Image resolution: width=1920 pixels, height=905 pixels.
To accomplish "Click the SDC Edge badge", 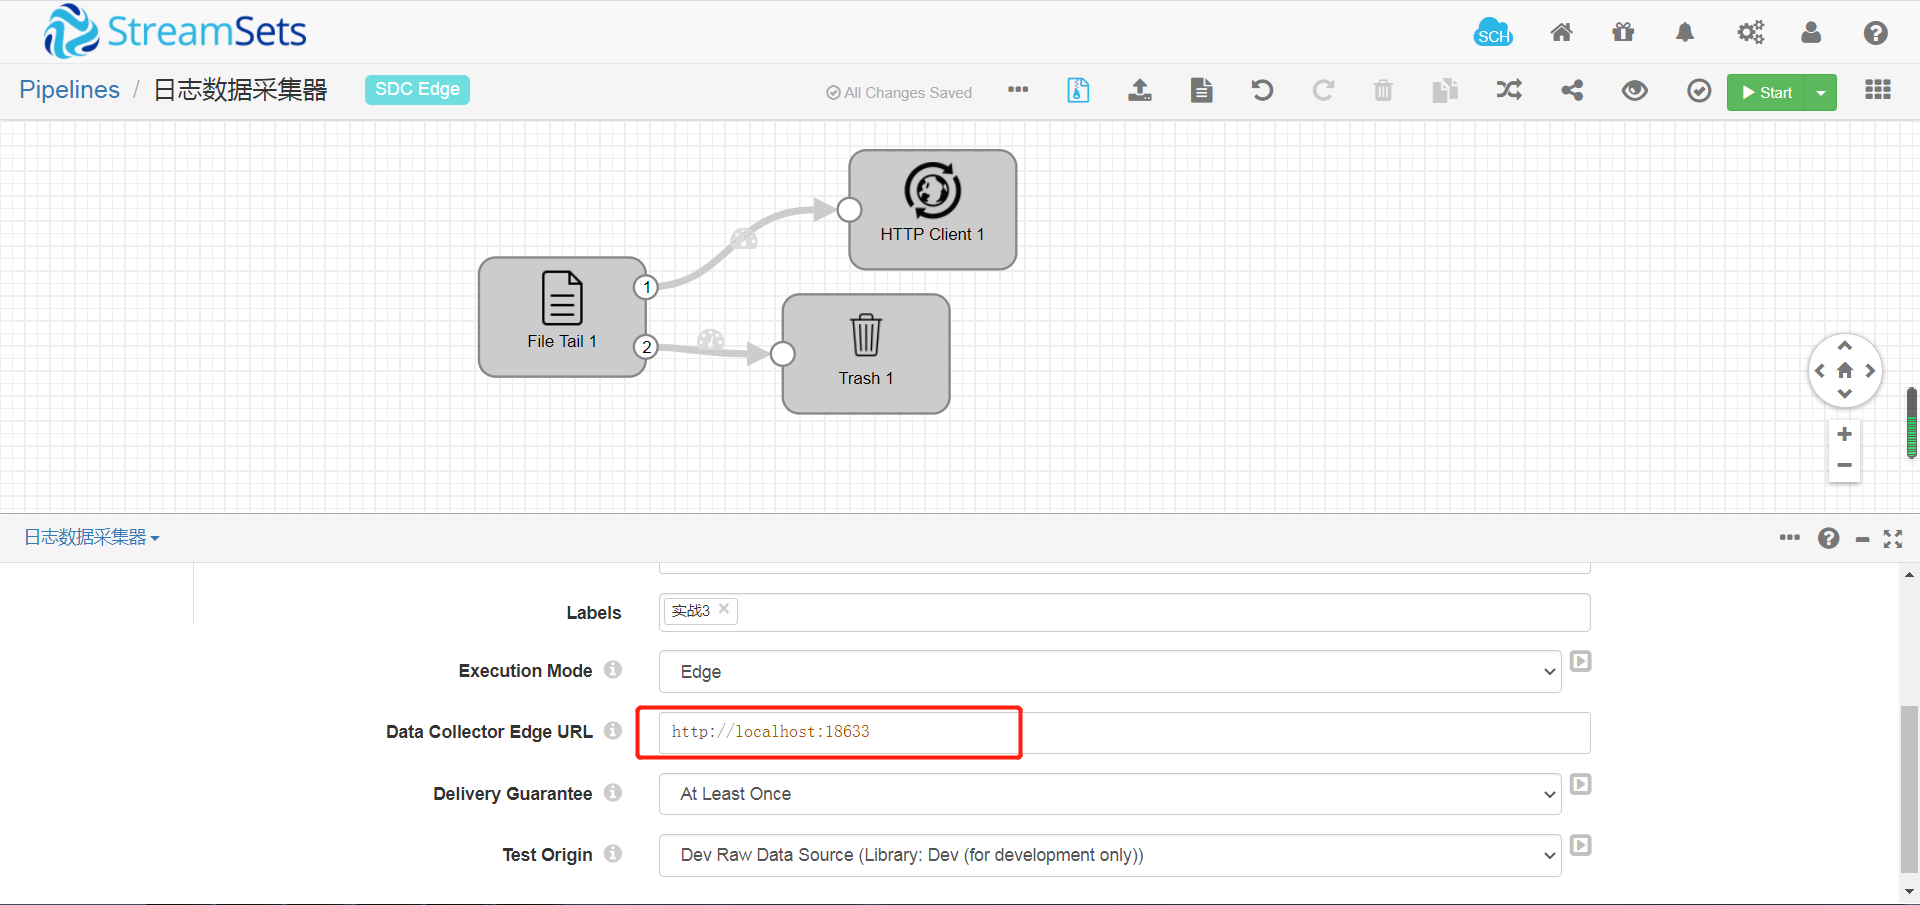I will coord(417,89).
